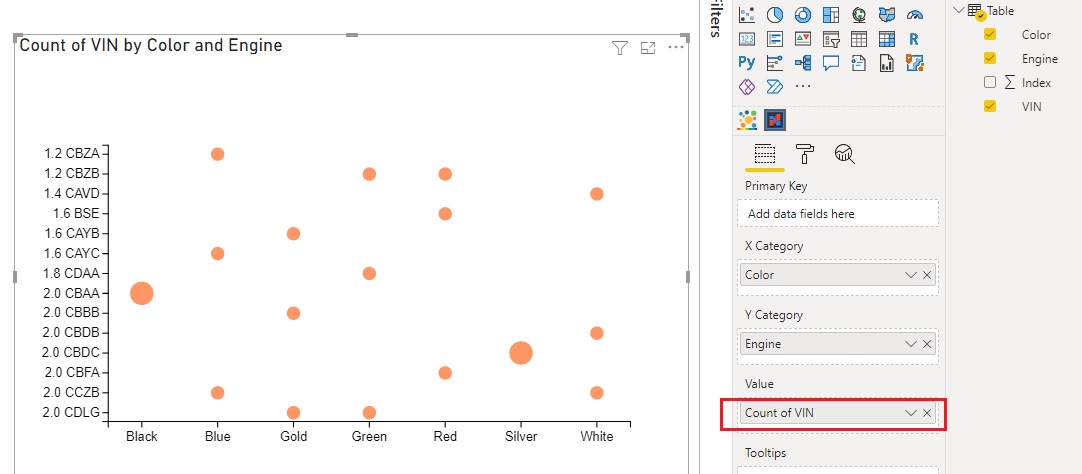Select the R script visual icon

(914, 39)
